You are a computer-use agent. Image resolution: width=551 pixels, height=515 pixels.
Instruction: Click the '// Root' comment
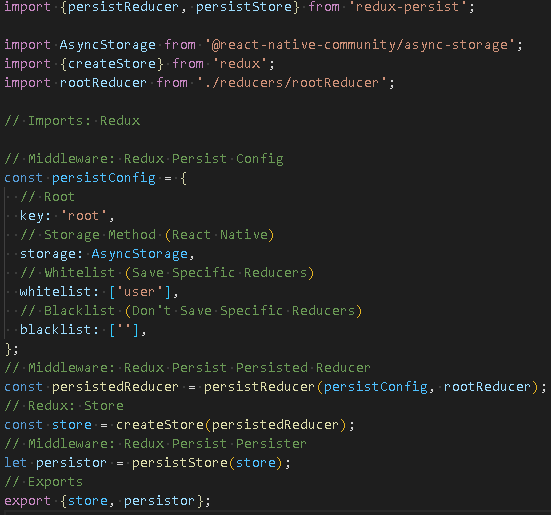point(47,197)
